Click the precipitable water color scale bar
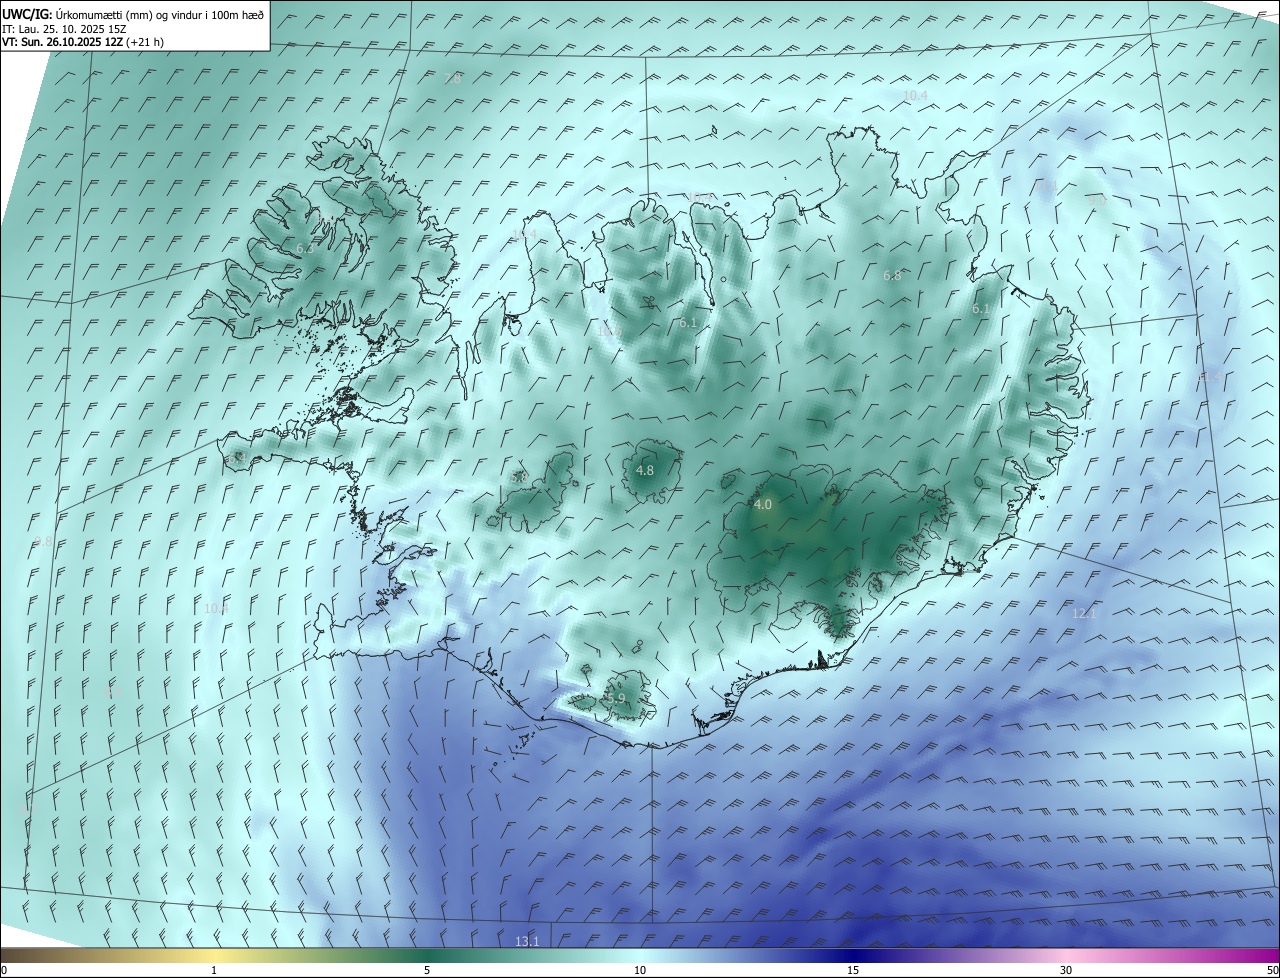 pyautogui.click(x=640, y=955)
